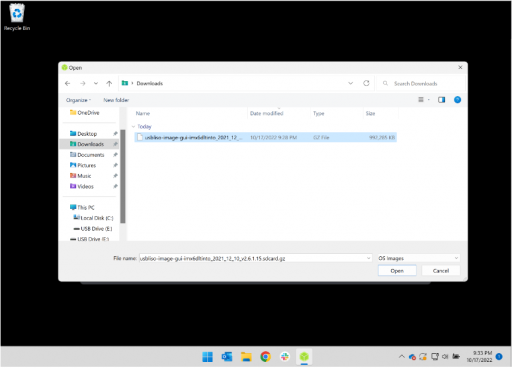Open File Explorer from the taskbar
The width and height of the screenshot is (512, 368).
tap(246, 357)
